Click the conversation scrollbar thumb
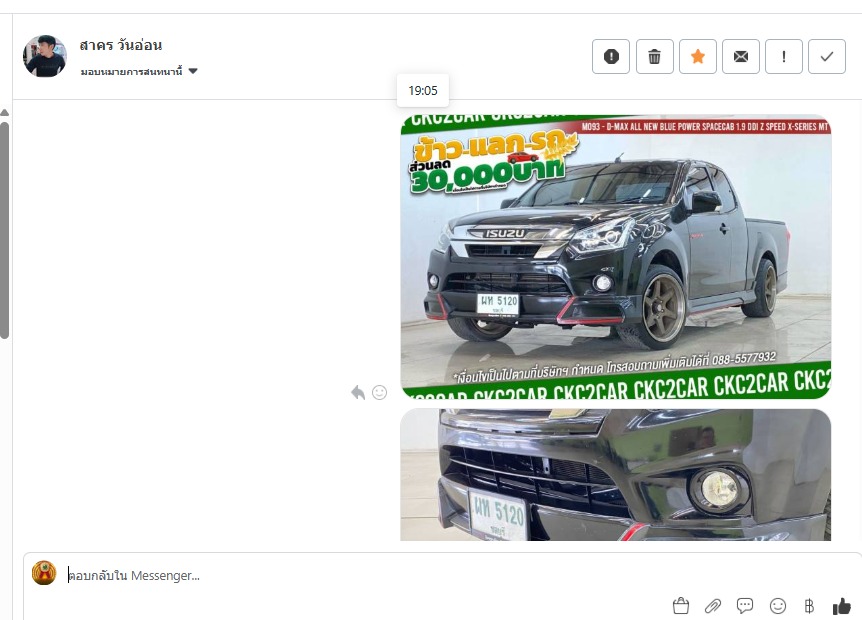862x620 pixels. (4, 231)
